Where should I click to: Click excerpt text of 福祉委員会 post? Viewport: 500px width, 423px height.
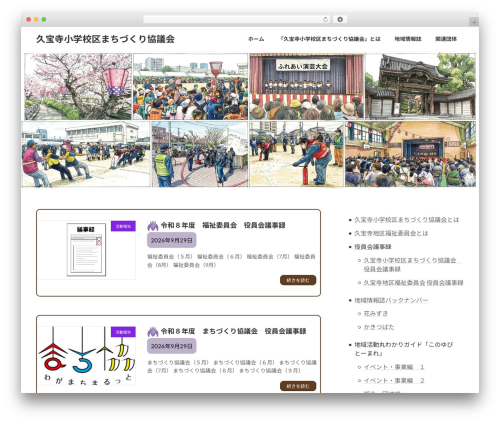[231, 261]
